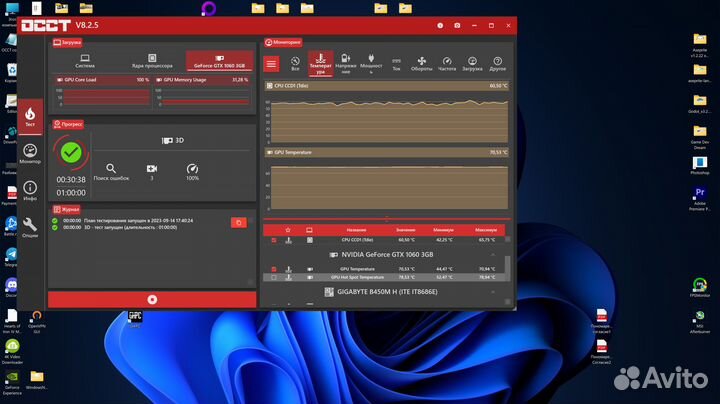Click the graph icon in GPU Temperature row
Image resolution: width=720 pixels, height=404 pixels.
(289, 269)
